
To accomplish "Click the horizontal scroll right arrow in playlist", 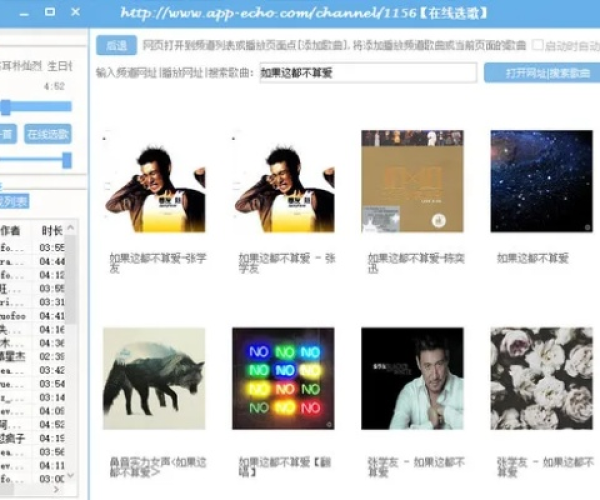I will (56, 489).
